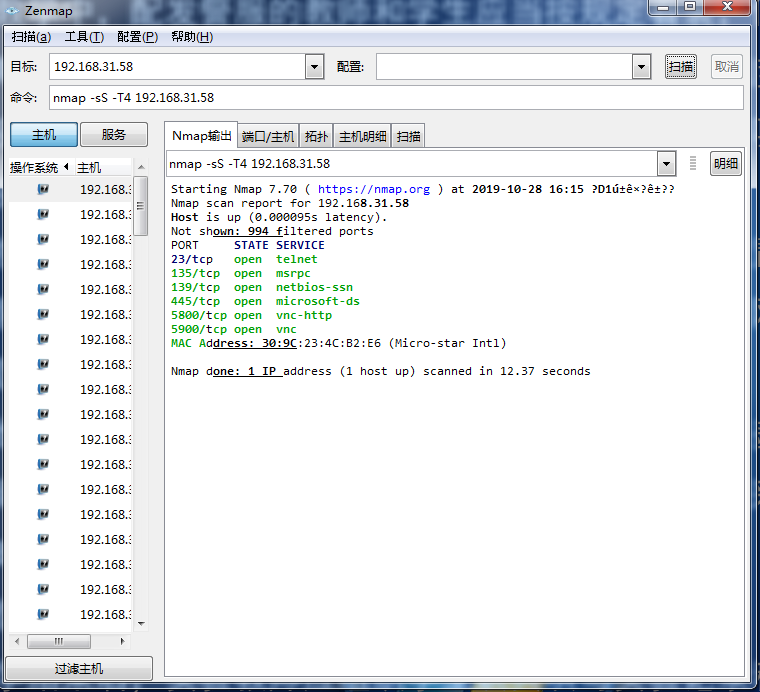This screenshot has width=760, height=692.
Task: Expand the 目标 target dropdown arrow
Action: click(x=315, y=66)
